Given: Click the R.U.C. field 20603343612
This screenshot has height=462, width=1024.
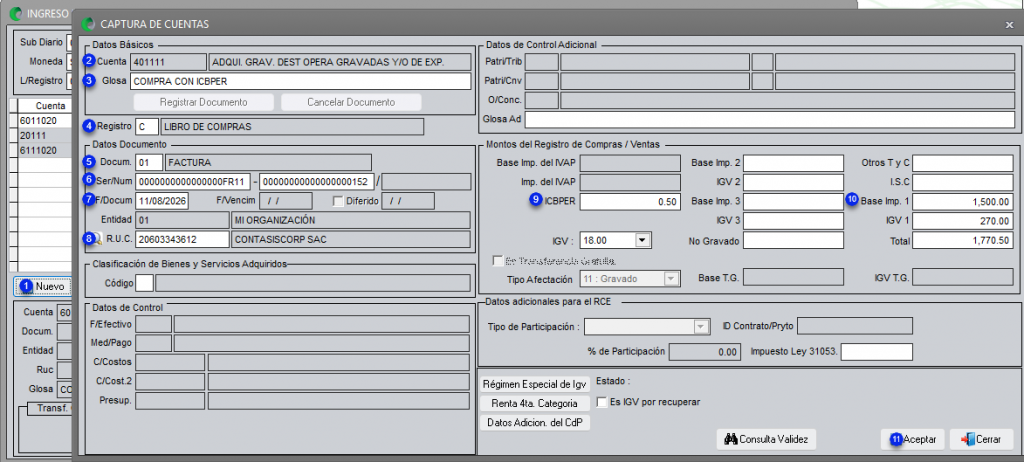Looking at the screenshot, I should click(x=182, y=240).
